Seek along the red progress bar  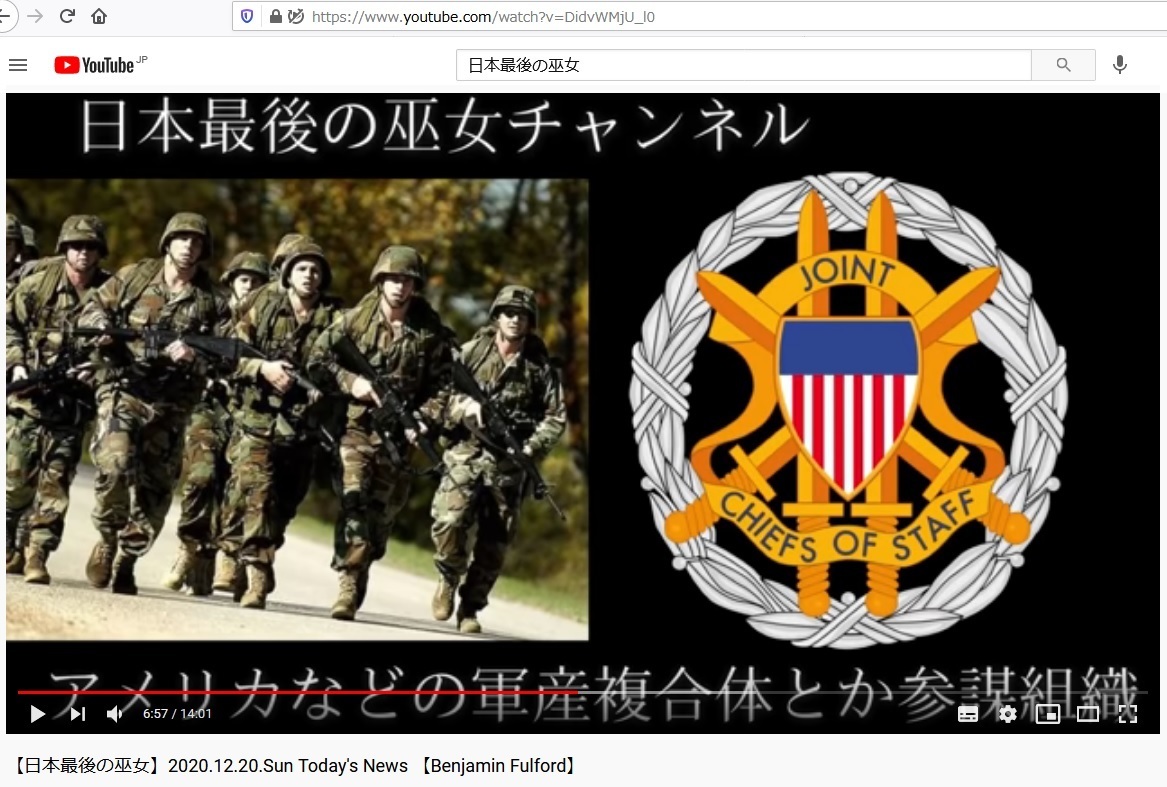pyautogui.click(x=583, y=692)
